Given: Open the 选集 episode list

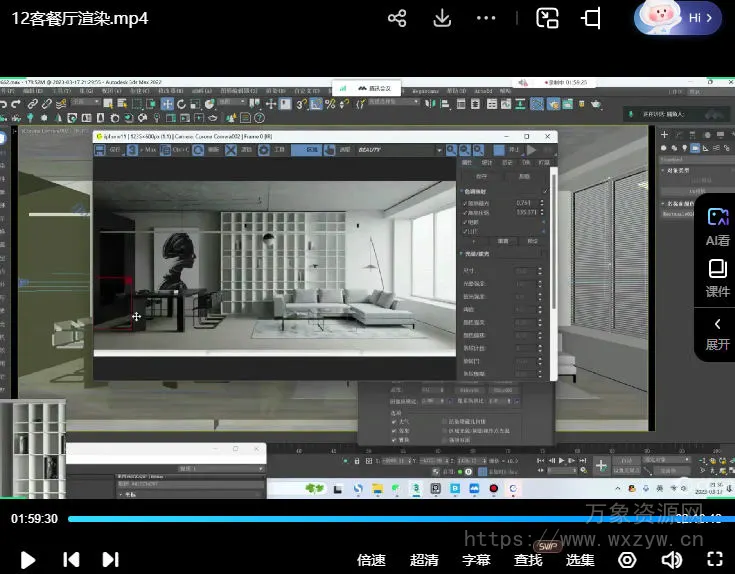Looking at the screenshot, I should click(x=580, y=559).
